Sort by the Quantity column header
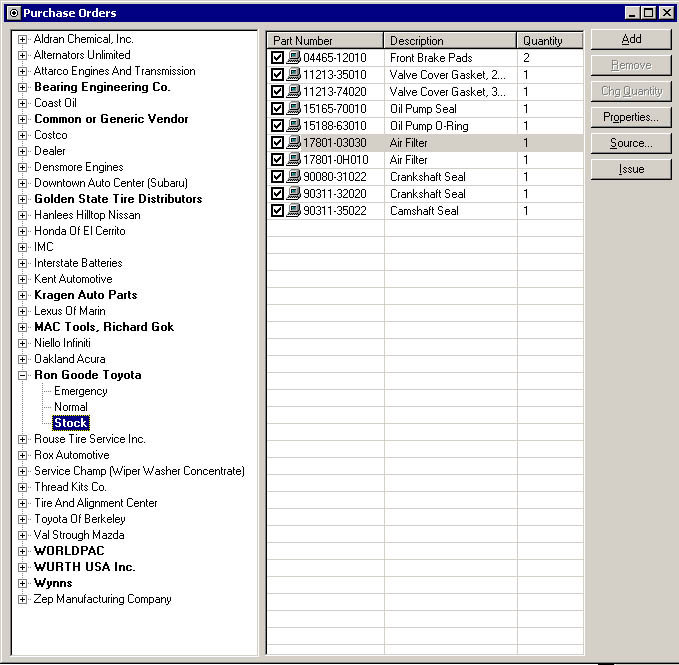679x665 pixels. (x=550, y=40)
